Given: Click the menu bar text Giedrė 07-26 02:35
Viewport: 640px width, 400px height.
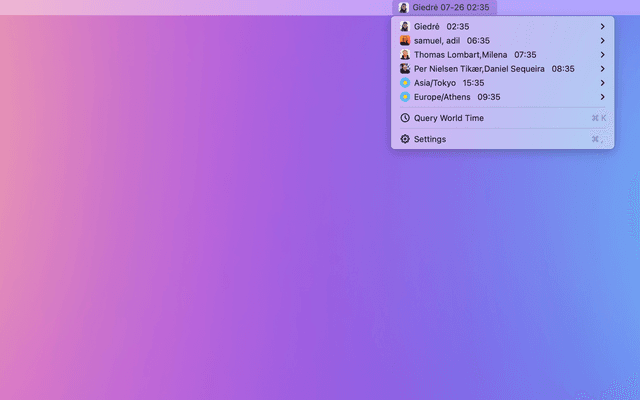Looking at the screenshot, I should [451, 7].
